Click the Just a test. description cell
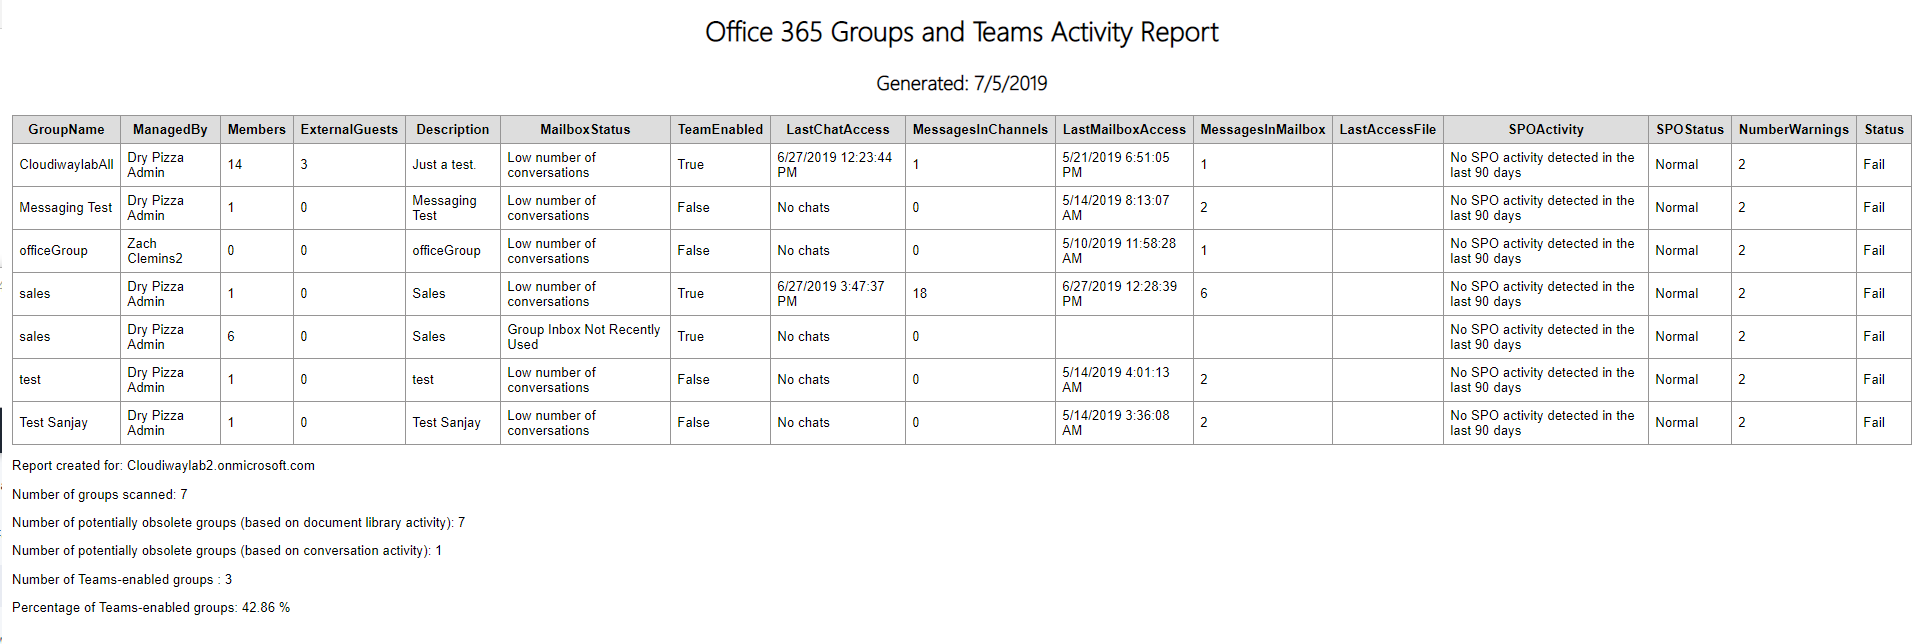This screenshot has height=644, width=1922. [444, 165]
